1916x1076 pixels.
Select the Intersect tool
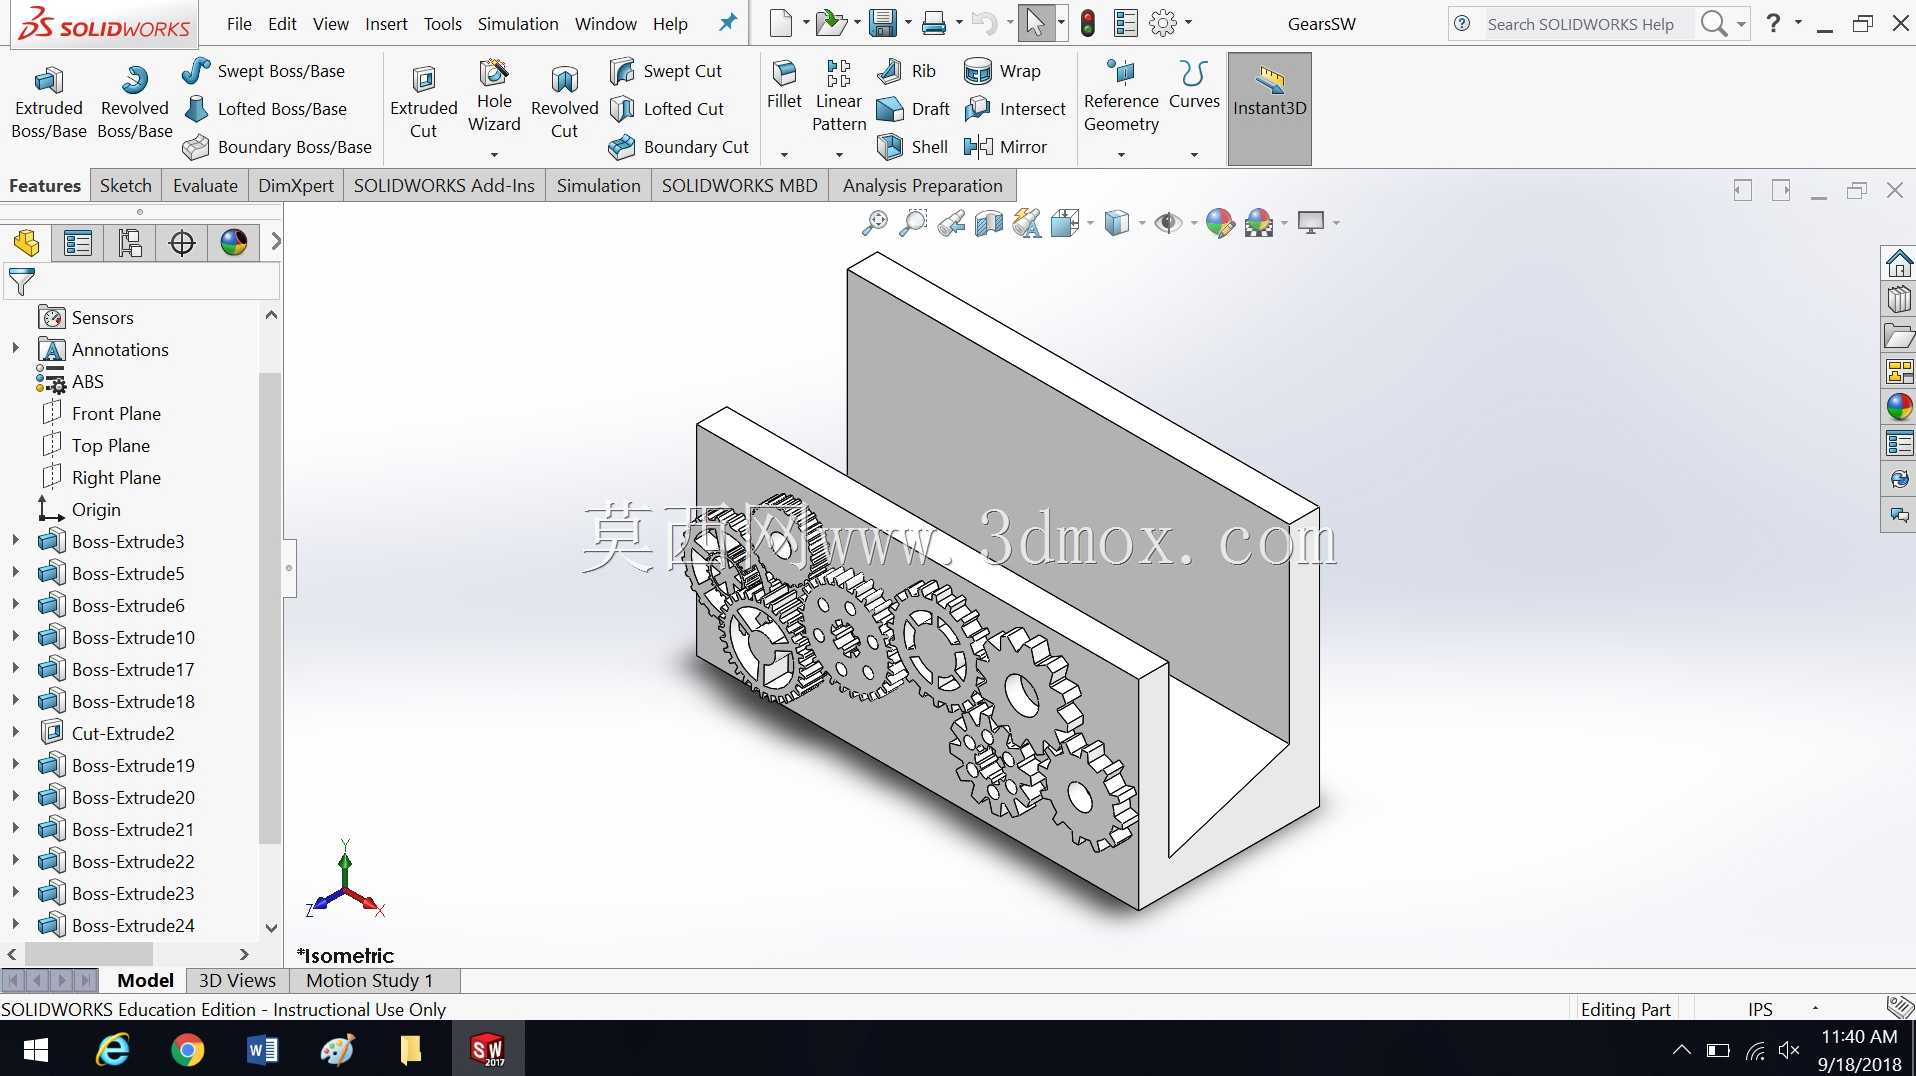(x=1015, y=109)
